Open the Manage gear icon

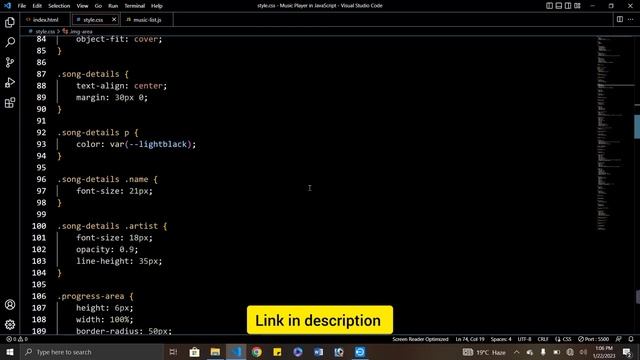tap(10, 324)
